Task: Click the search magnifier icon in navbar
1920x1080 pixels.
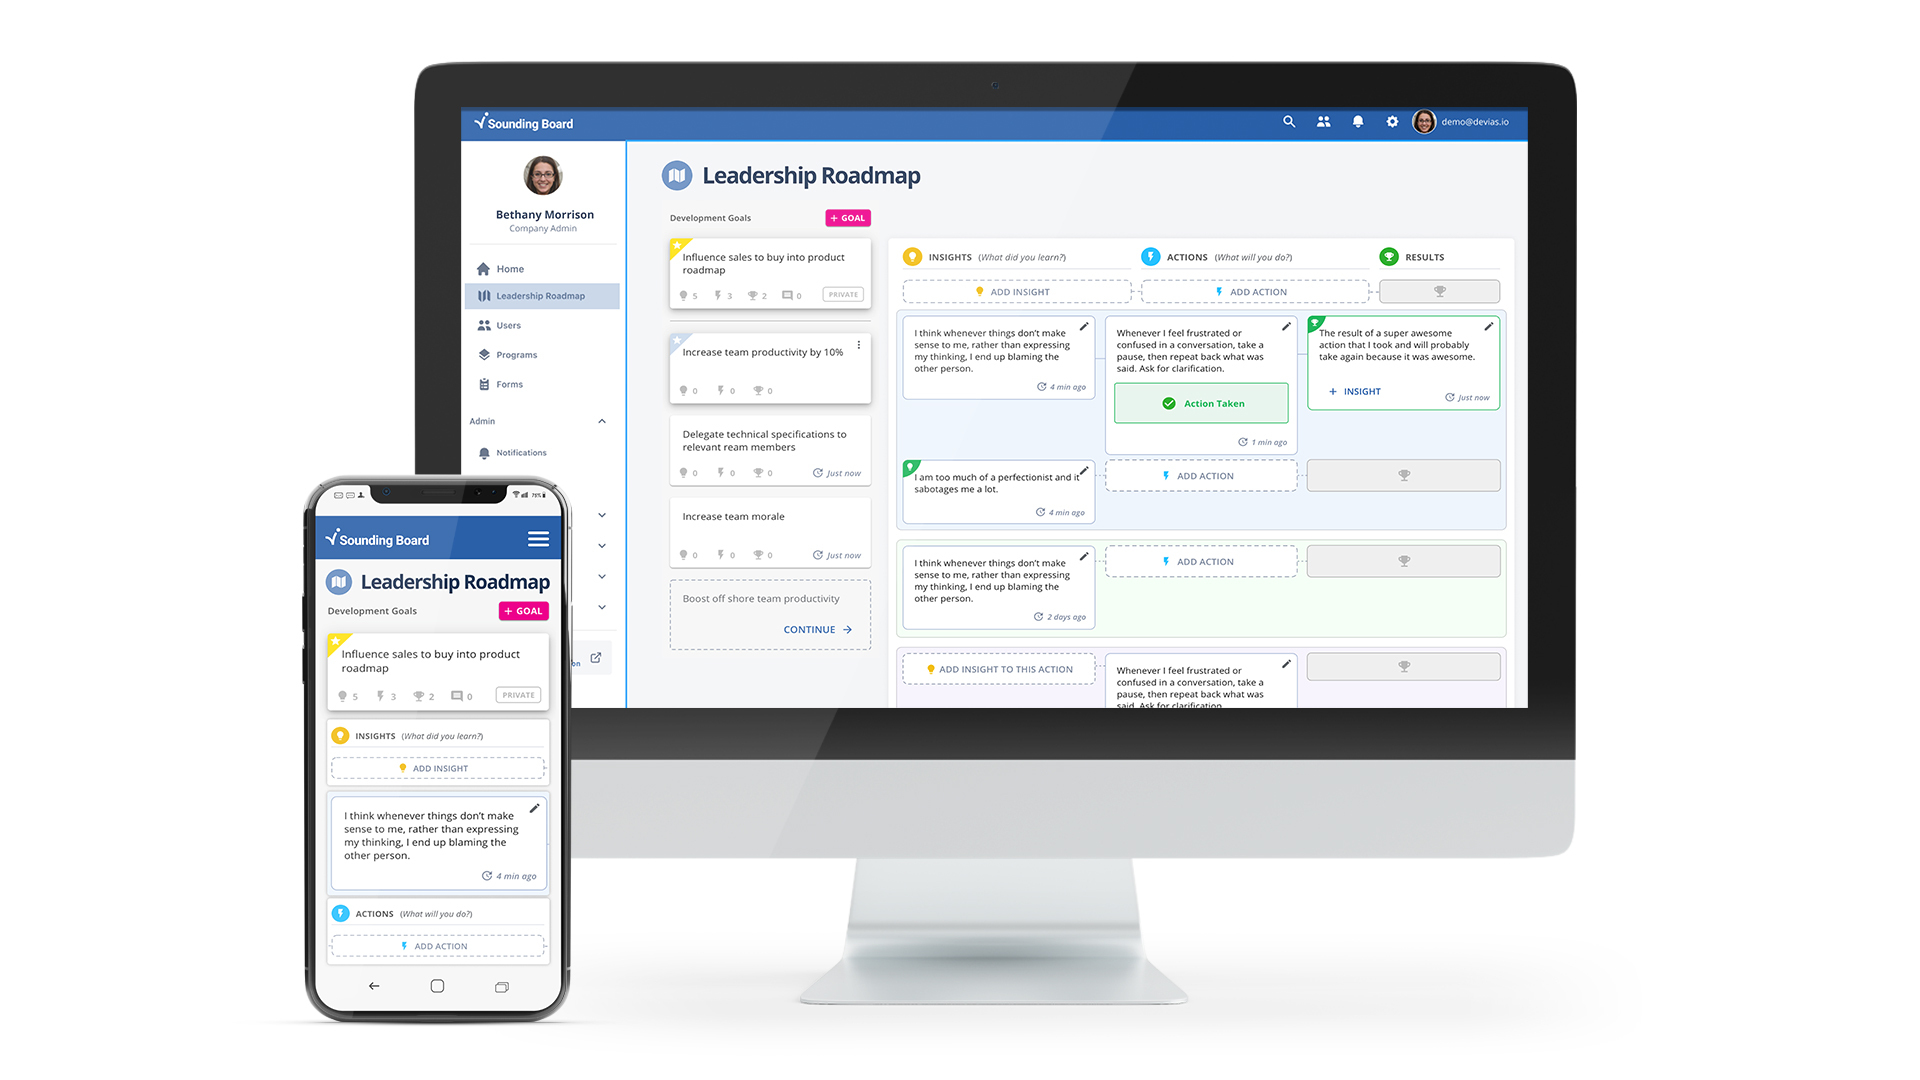Action: pyautogui.click(x=1284, y=121)
